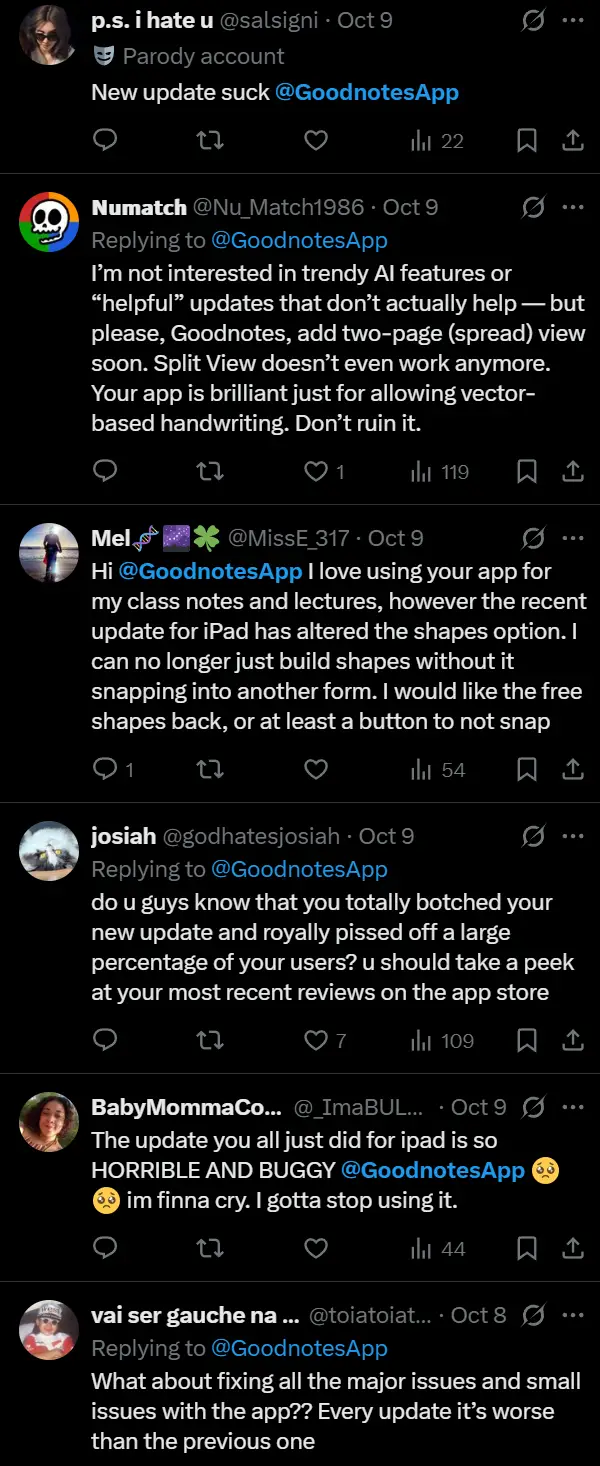Repost BabyMommaCo's tweet about iPad update

pyautogui.click(x=210, y=1248)
